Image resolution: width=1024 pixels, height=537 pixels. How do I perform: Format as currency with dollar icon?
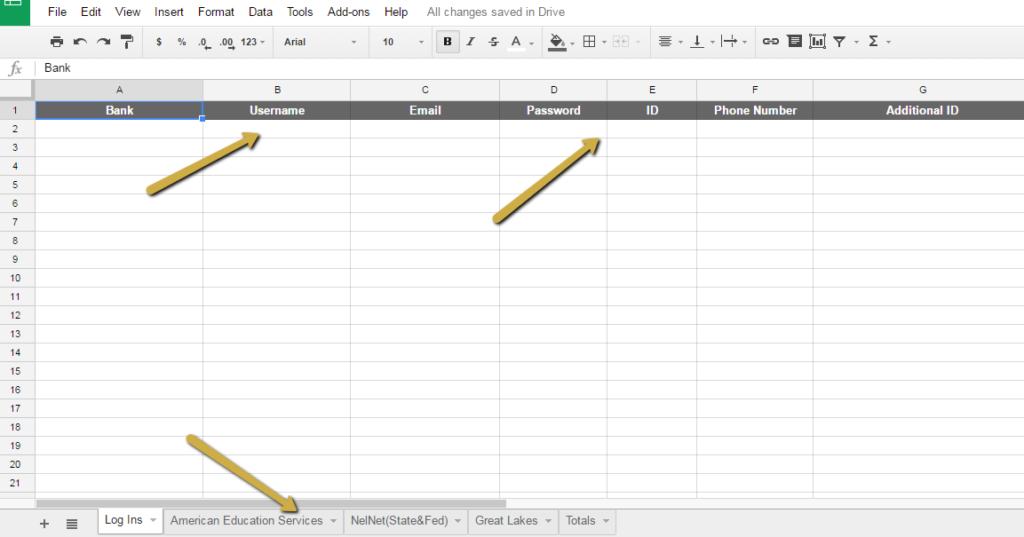[x=159, y=42]
